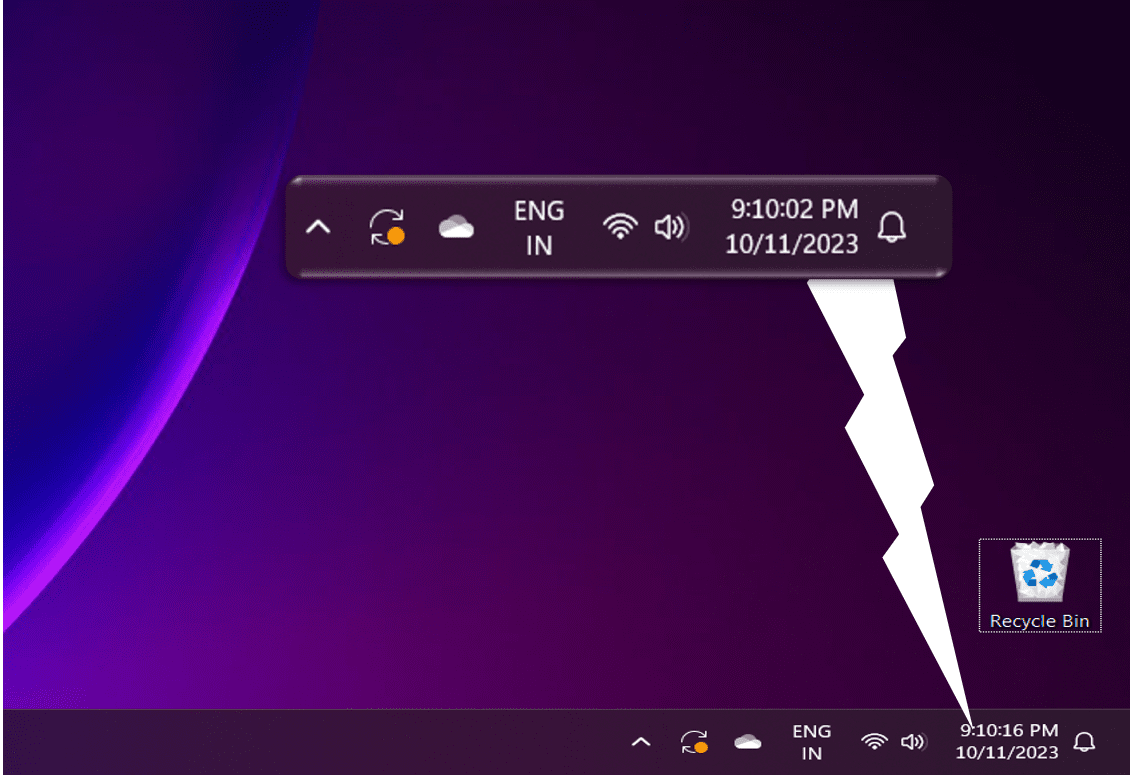Click the orange badge on the sync icon

[397, 237]
